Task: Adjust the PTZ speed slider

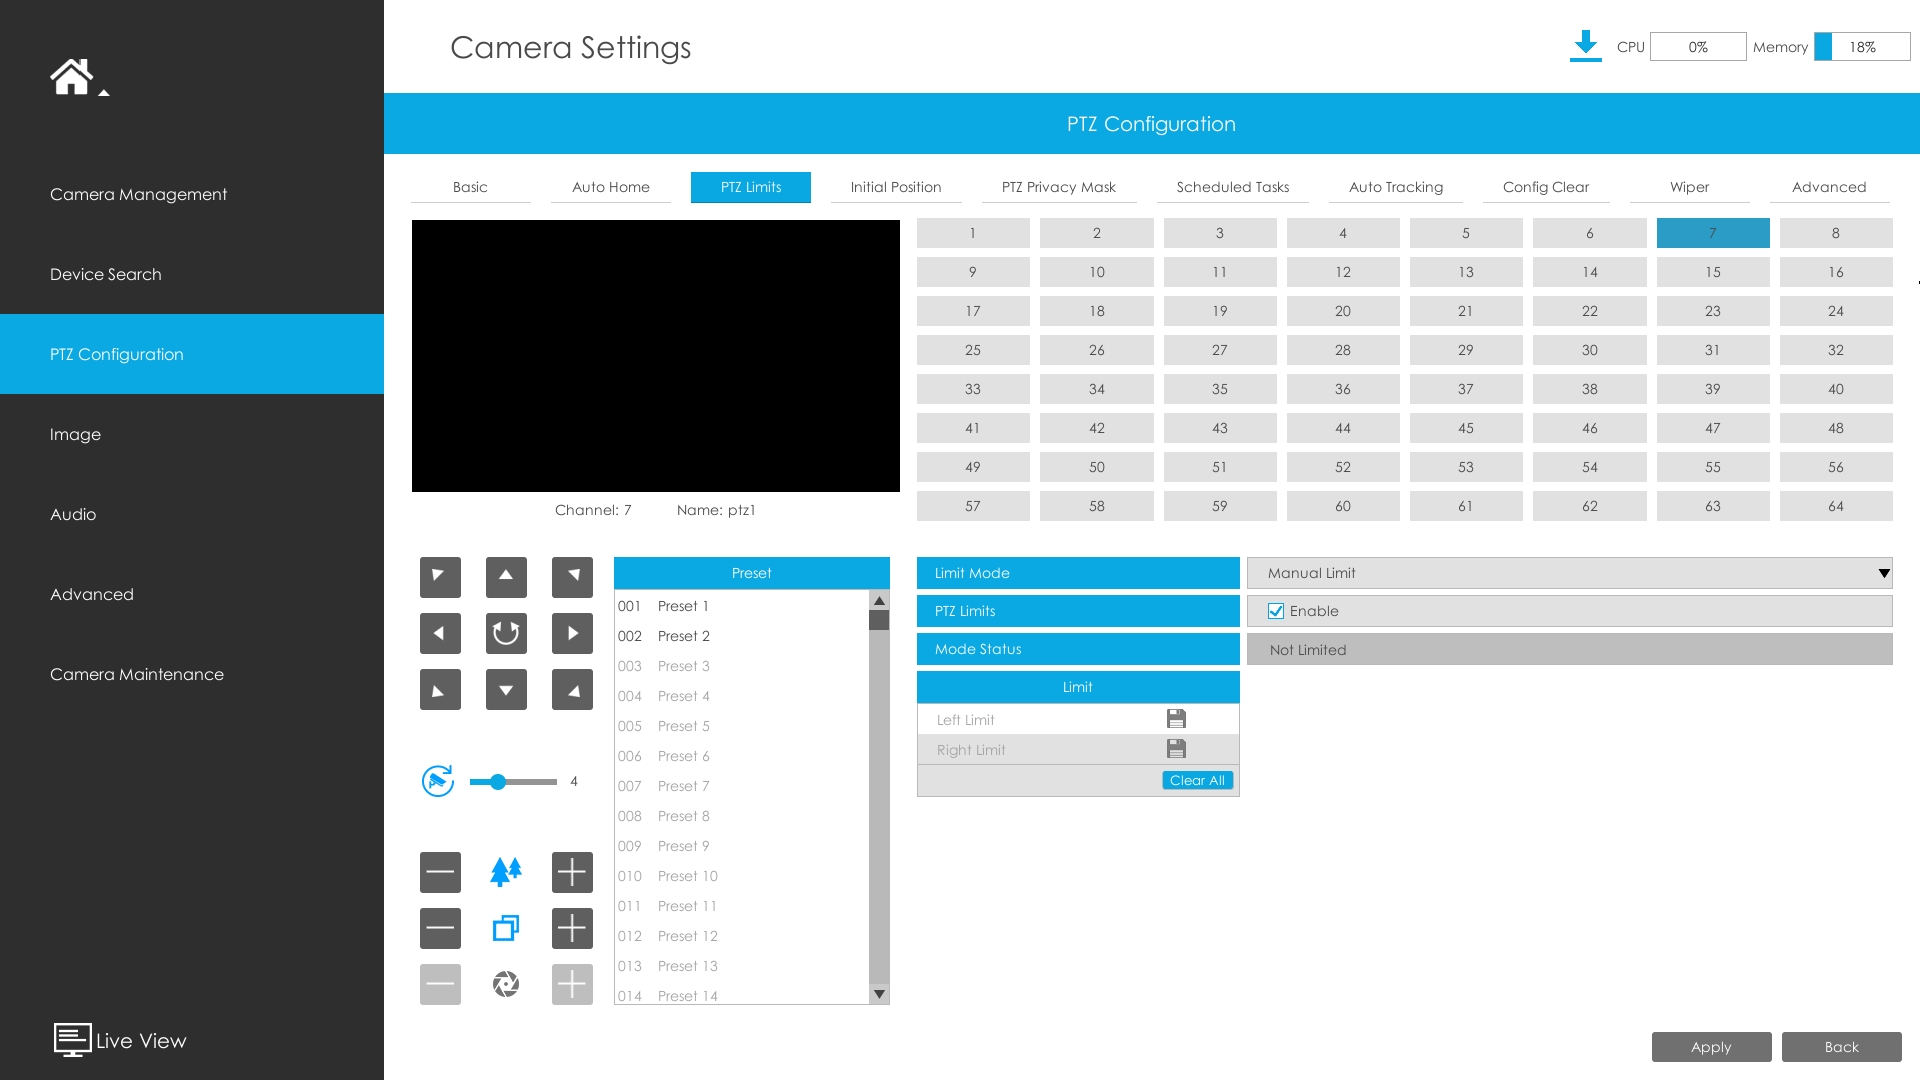Action: tap(498, 782)
